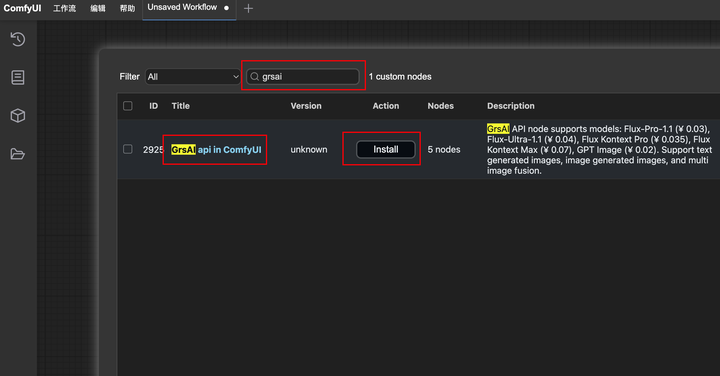Click the plus icon to add new workflow tab

pyautogui.click(x=248, y=8)
